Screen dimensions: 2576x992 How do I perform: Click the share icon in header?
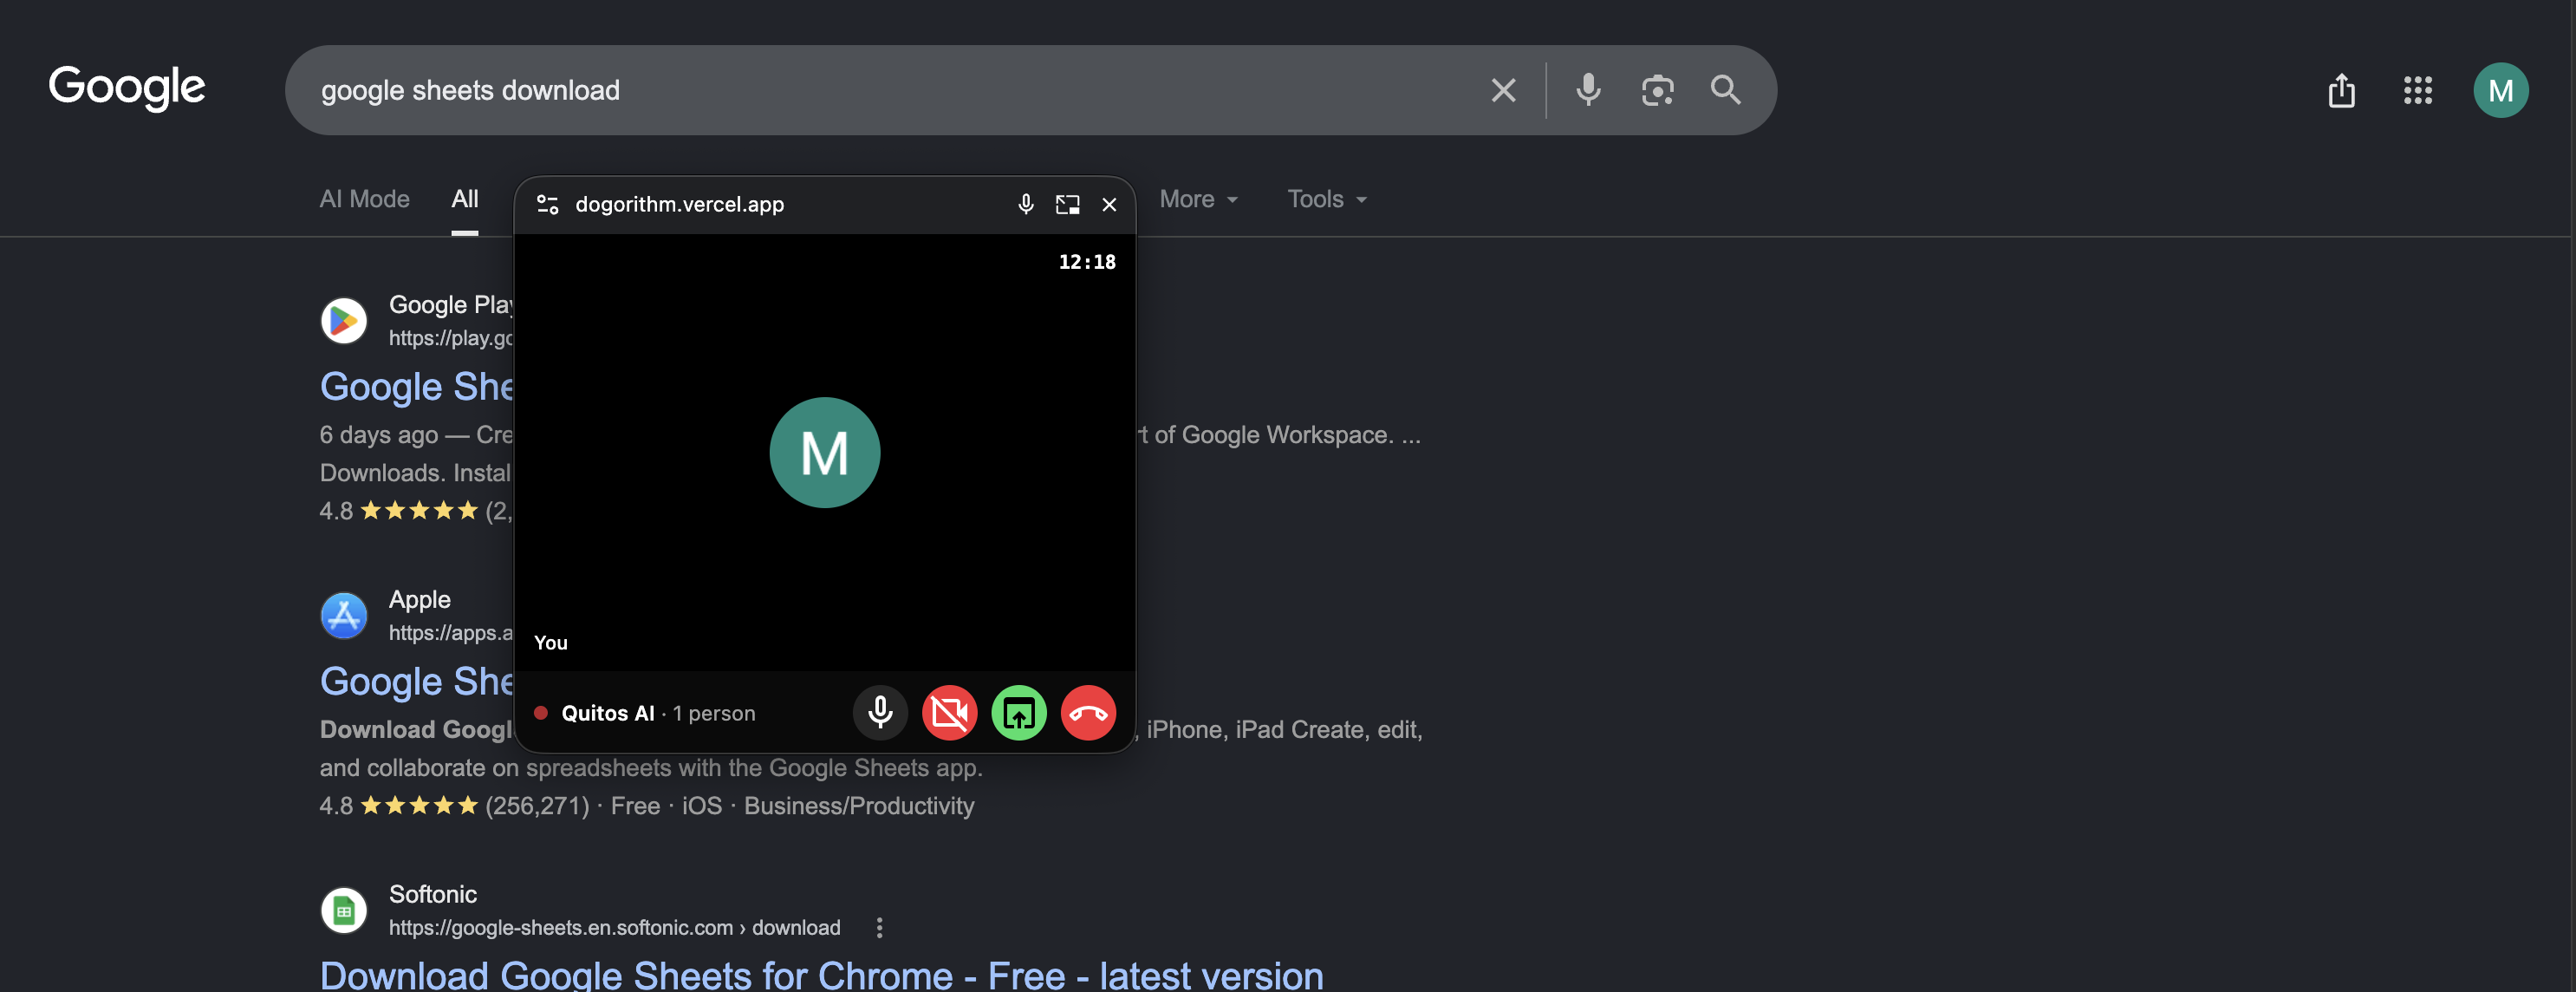click(x=2341, y=91)
